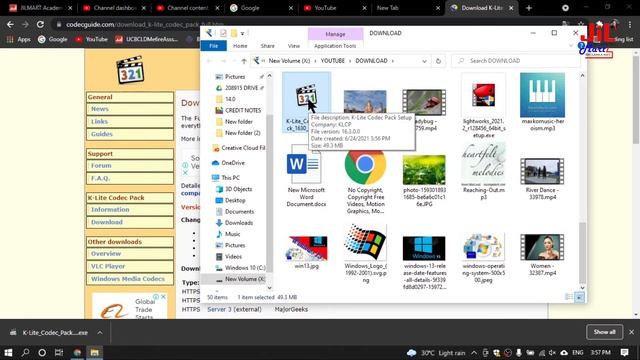The height and width of the screenshot is (360, 640).
Task: Open New folder (2) in navigation pane
Action: (x=242, y=133)
